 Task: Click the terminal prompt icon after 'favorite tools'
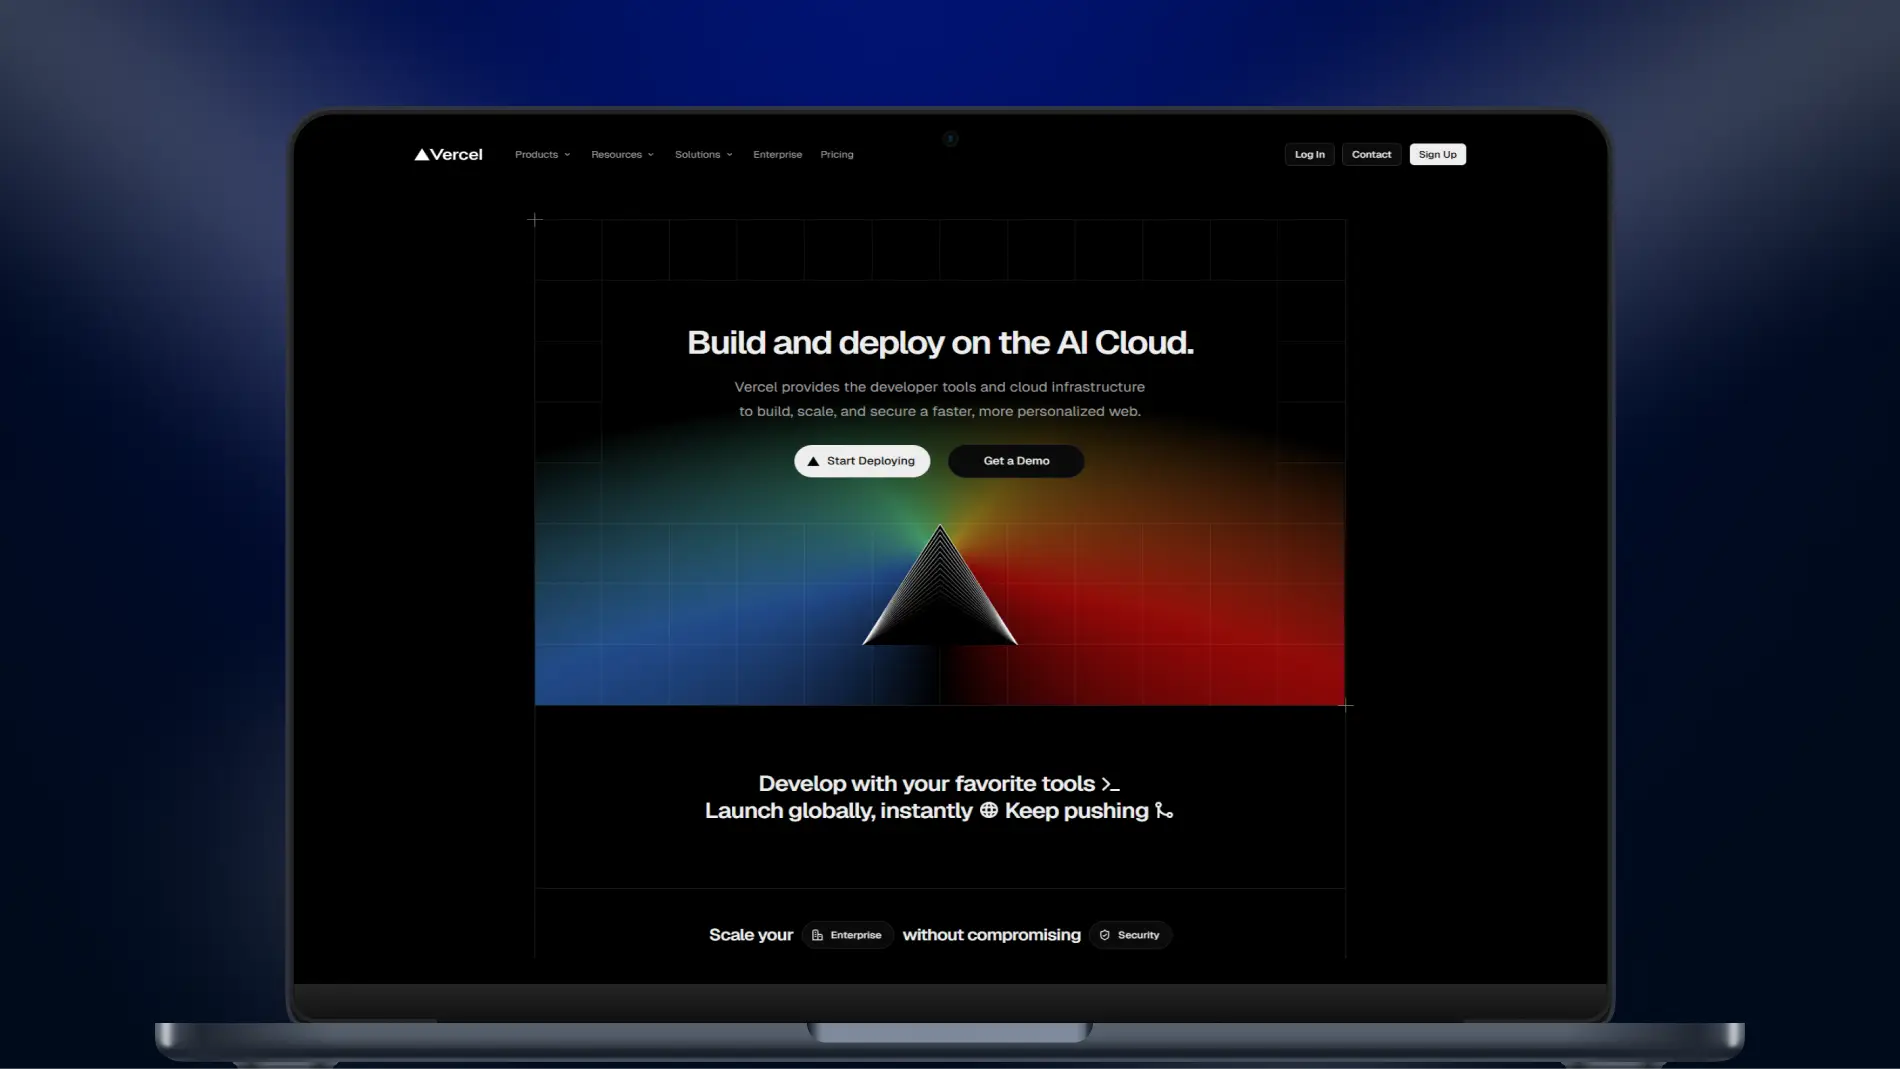tap(1110, 785)
